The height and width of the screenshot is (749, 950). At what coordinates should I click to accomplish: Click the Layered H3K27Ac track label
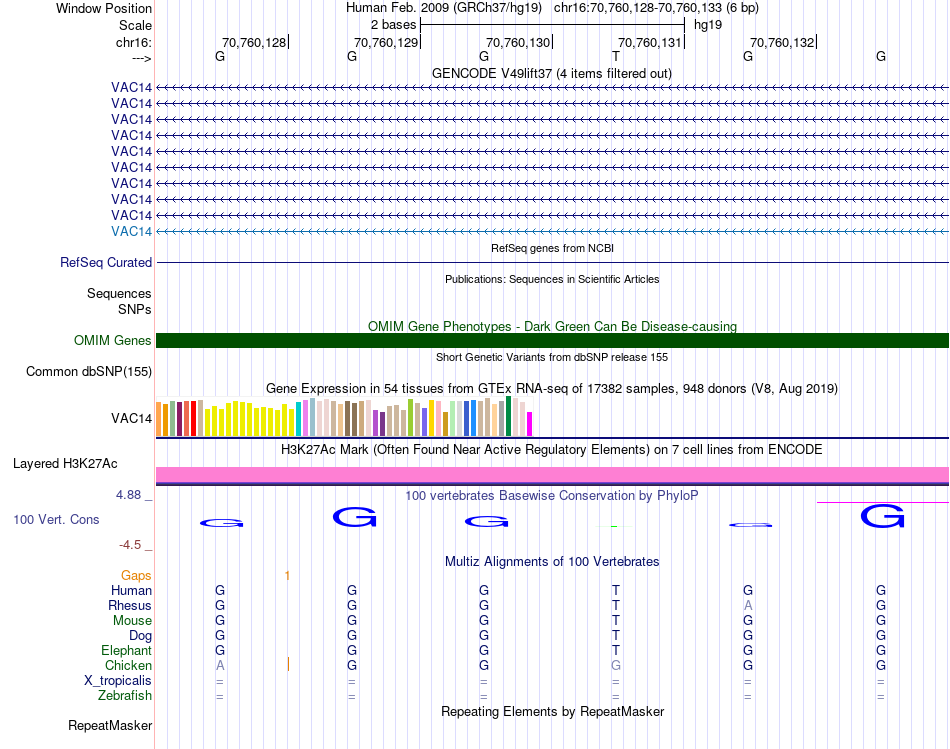[65, 464]
